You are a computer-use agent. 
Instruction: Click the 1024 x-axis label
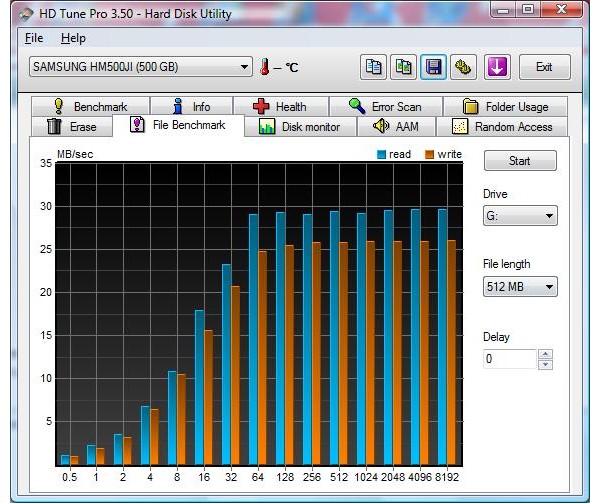click(x=366, y=477)
